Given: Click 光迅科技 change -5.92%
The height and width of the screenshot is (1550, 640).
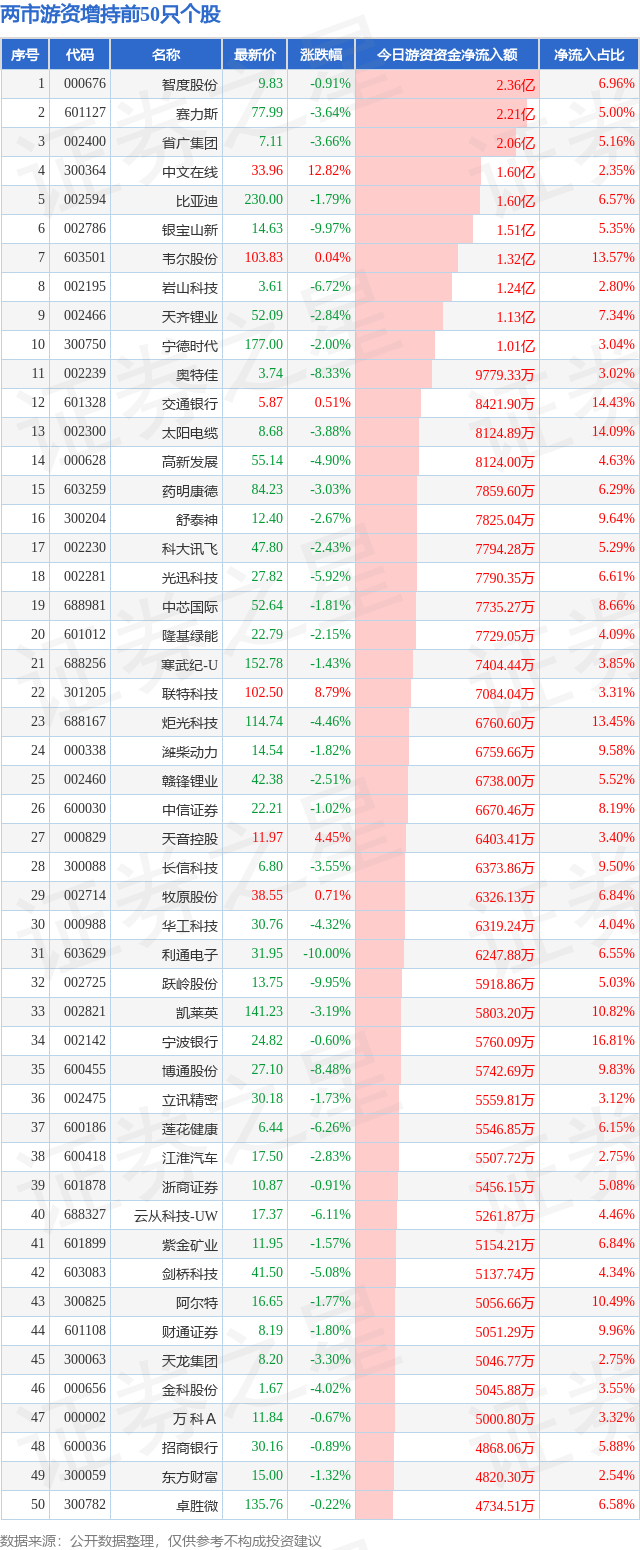Looking at the screenshot, I should click(x=330, y=577).
